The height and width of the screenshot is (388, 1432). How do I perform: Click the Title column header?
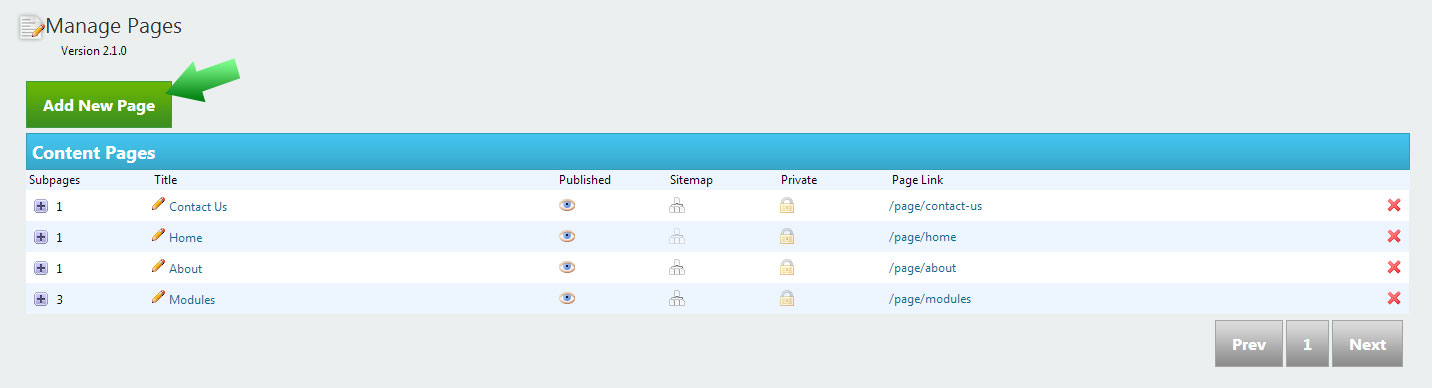point(165,180)
